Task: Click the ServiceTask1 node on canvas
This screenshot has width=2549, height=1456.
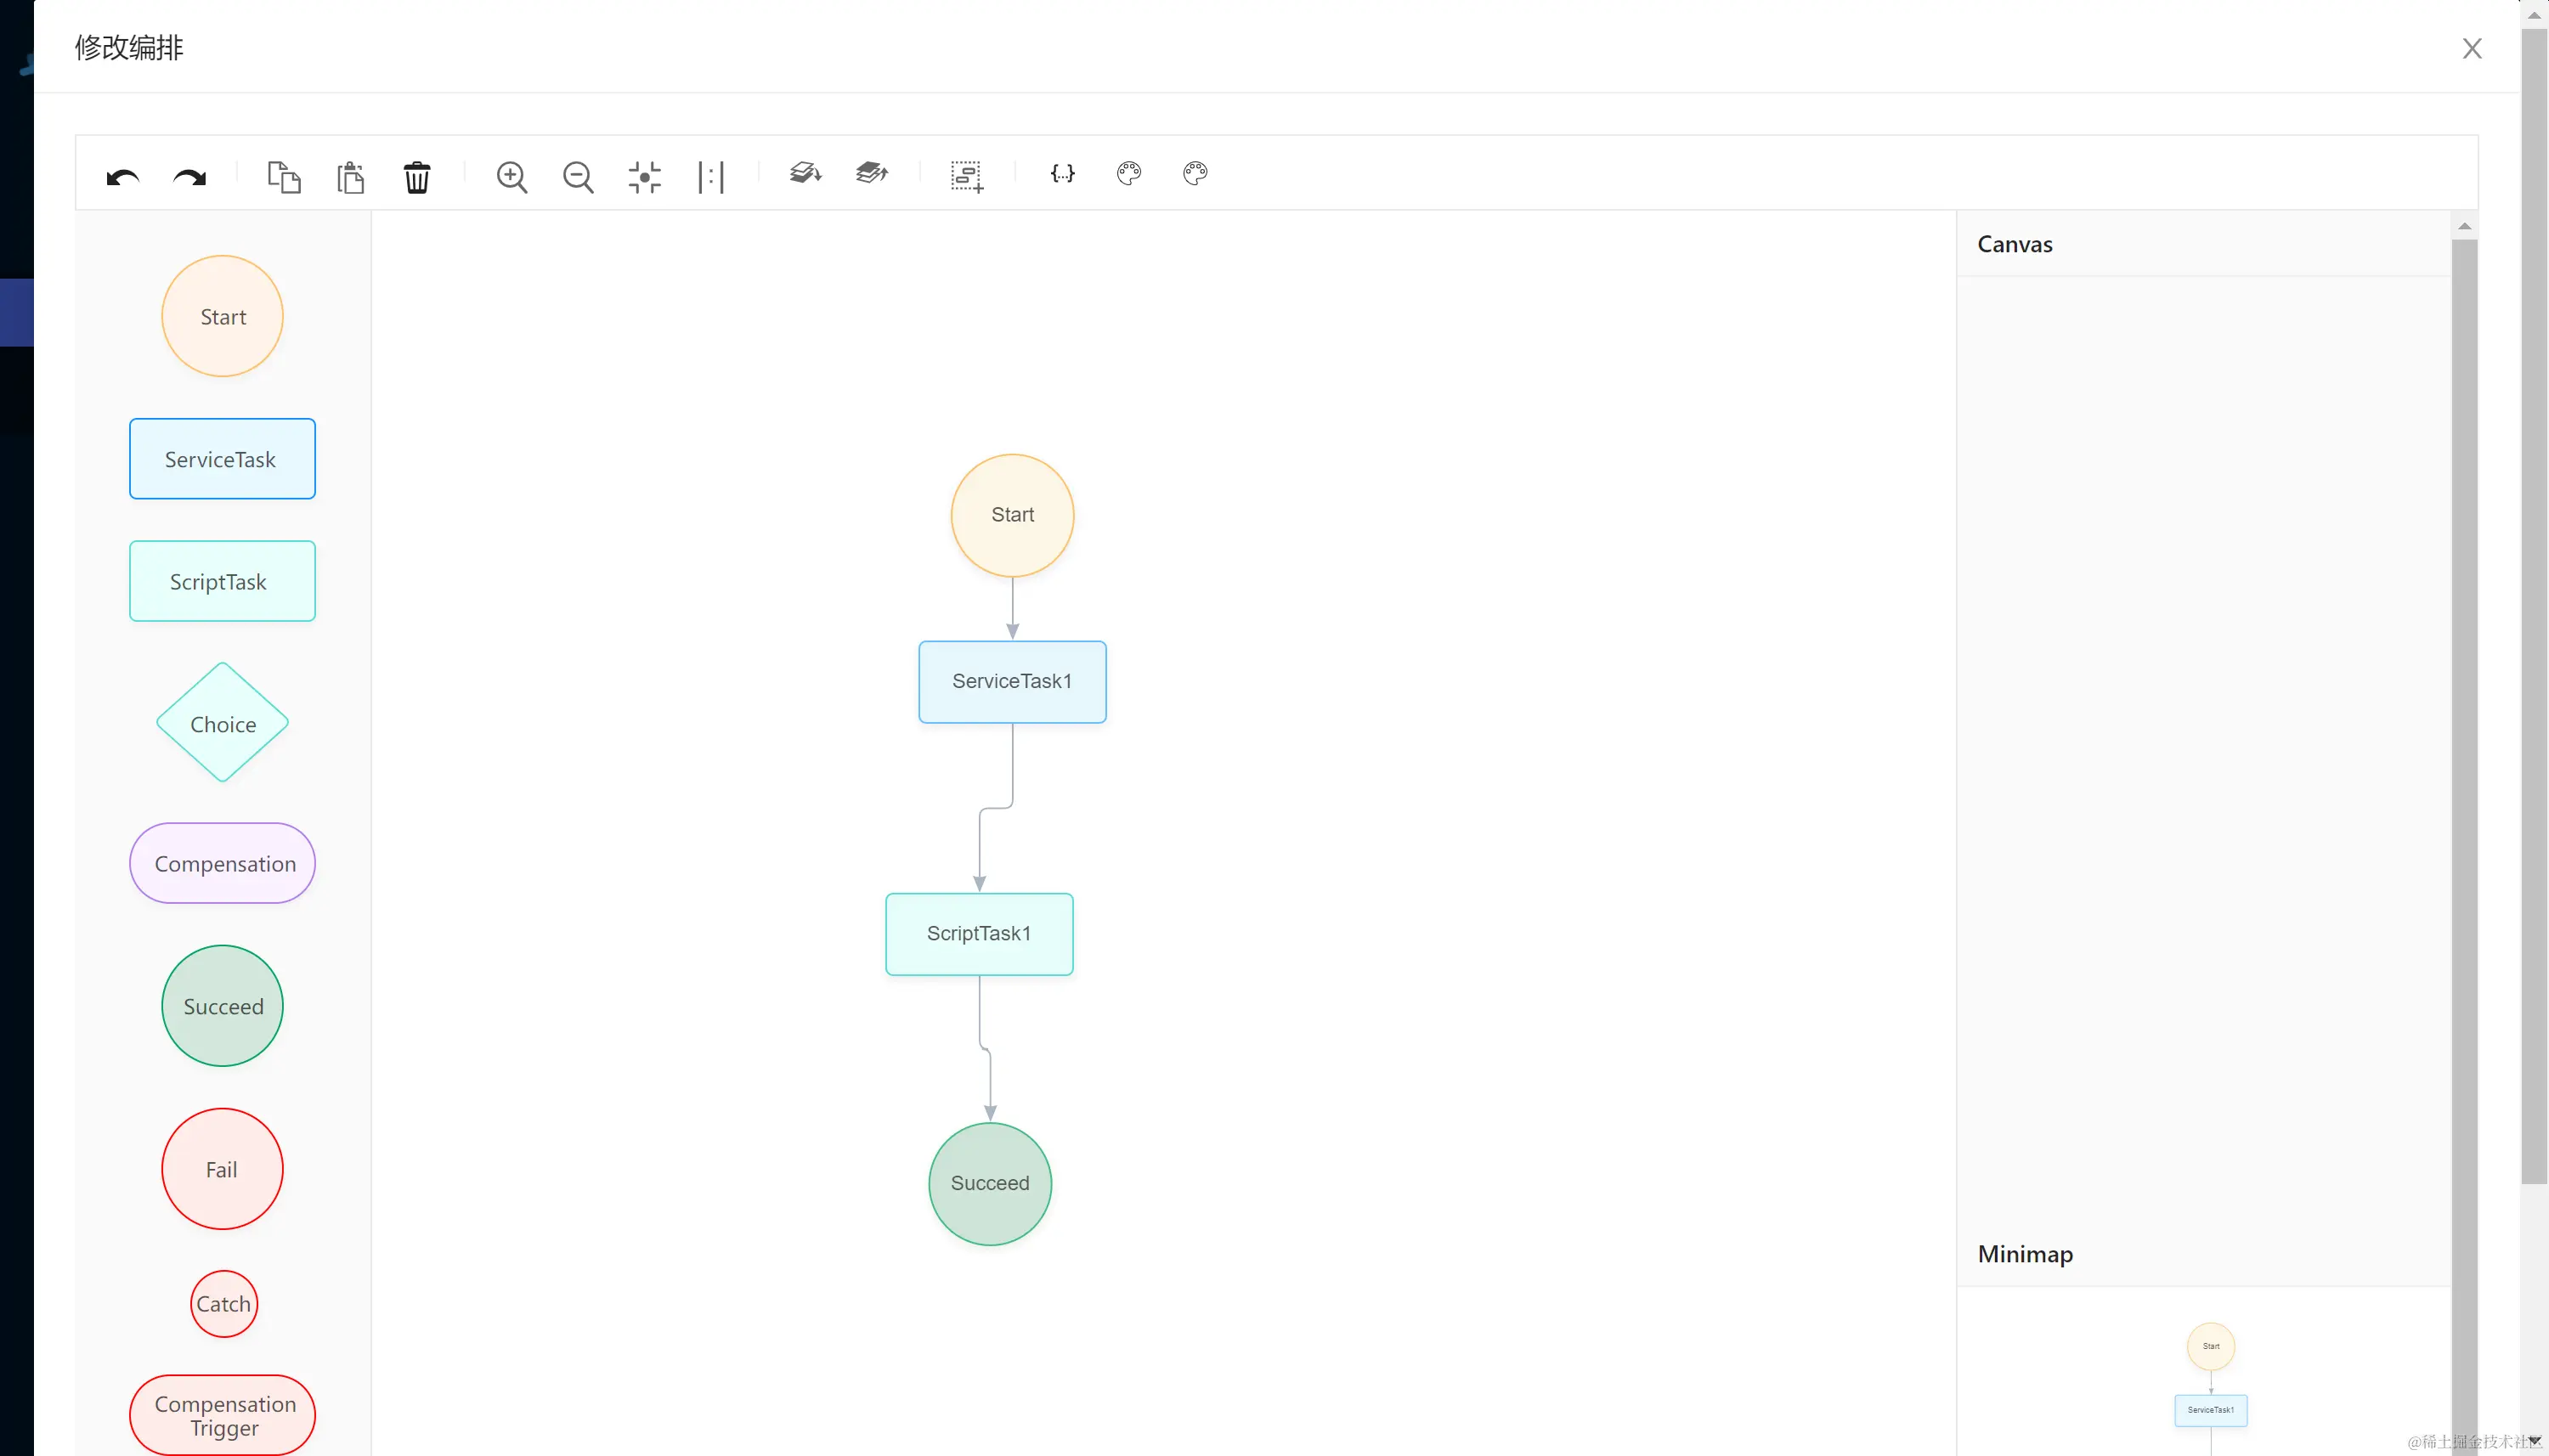Action: point(1011,681)
